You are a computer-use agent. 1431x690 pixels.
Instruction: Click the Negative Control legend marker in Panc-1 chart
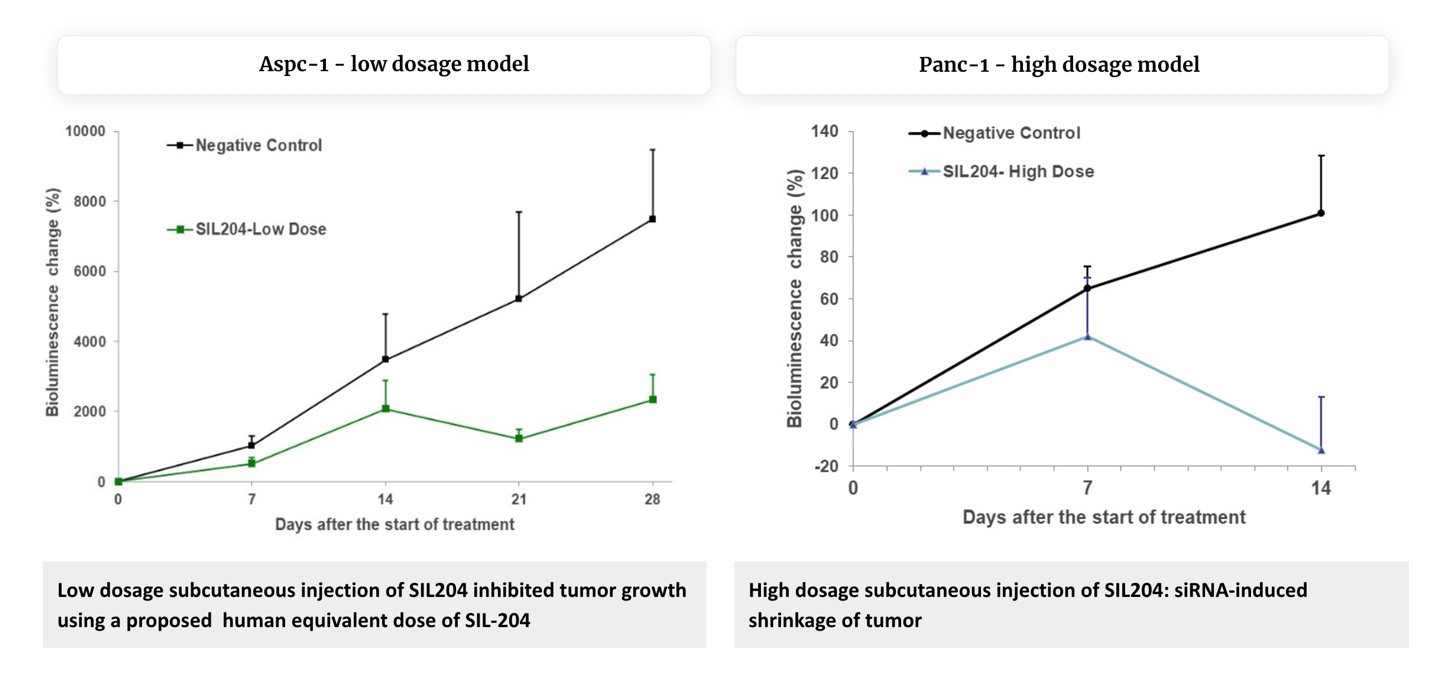[925, 133]
